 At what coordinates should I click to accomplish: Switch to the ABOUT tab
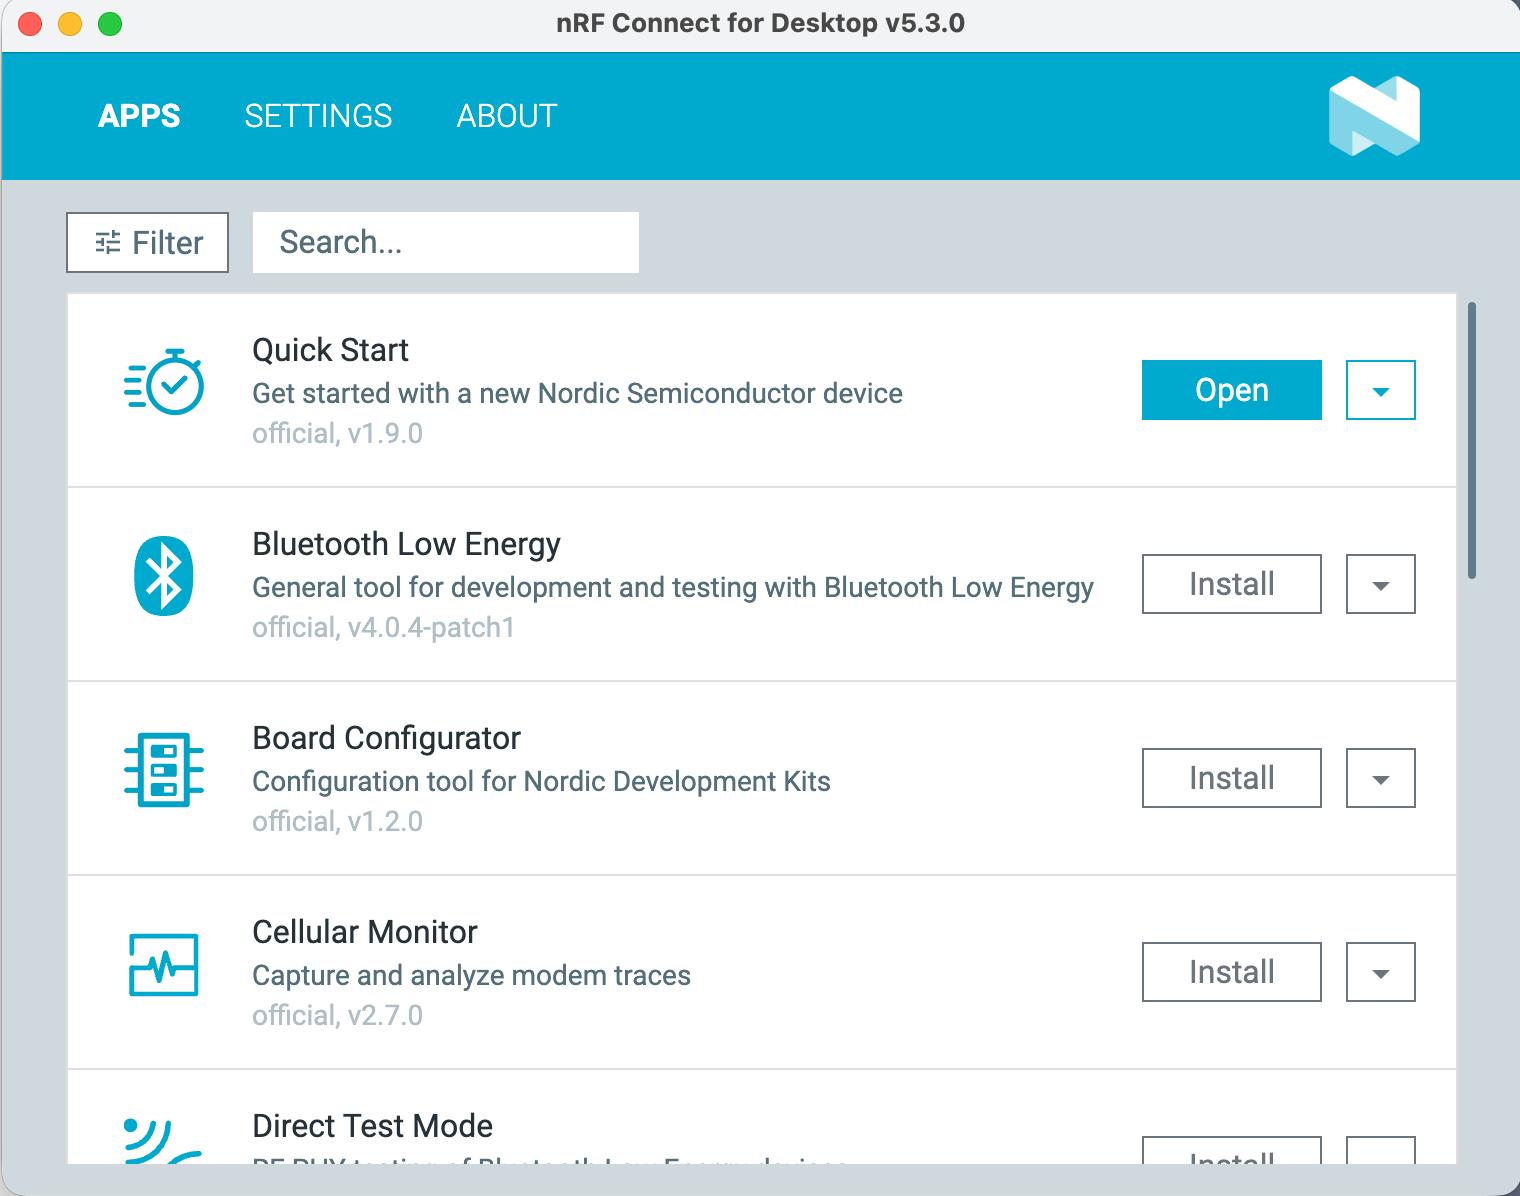(507, 116)
